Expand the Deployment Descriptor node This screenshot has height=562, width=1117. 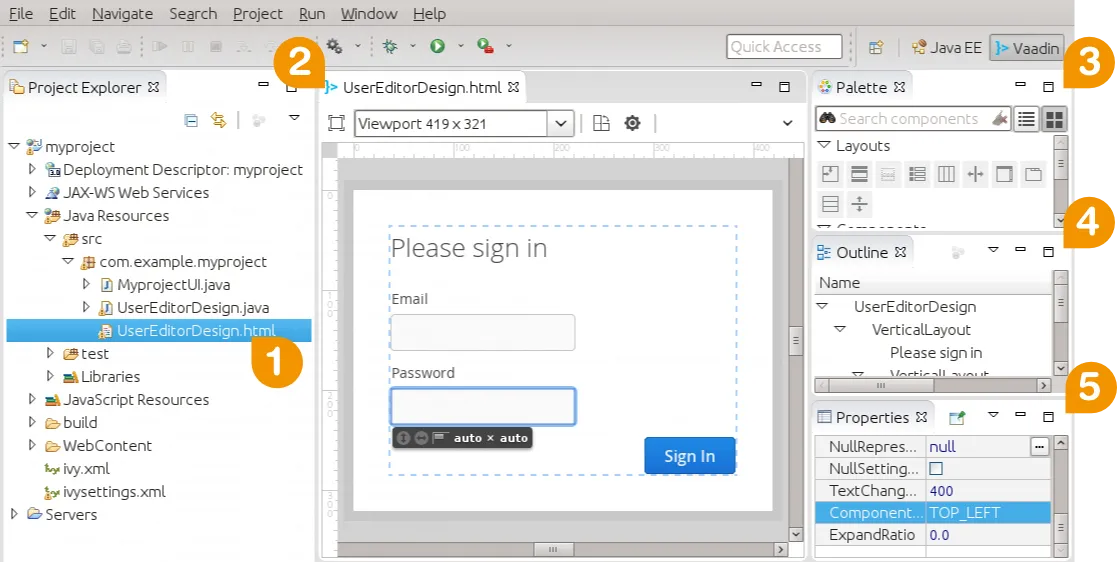(31, 170)
